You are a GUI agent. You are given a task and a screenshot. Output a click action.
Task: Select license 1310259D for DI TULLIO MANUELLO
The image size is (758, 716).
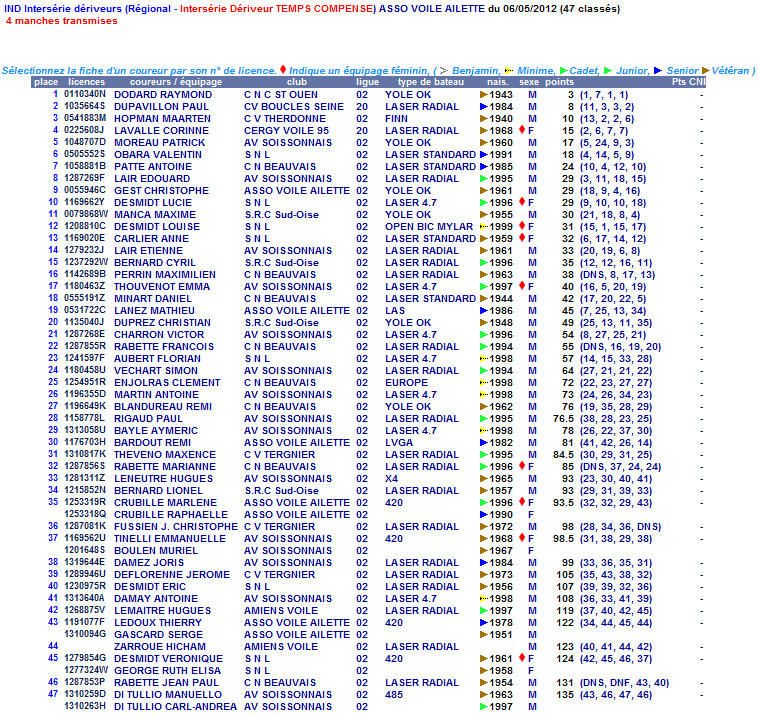85,694
